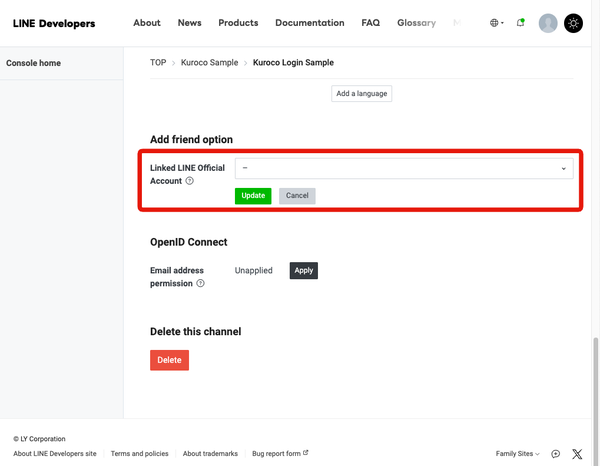Click the red Delete button
The height and width of the screenshot is (466, 600).
pyautogui.click(x=170, y=360)
